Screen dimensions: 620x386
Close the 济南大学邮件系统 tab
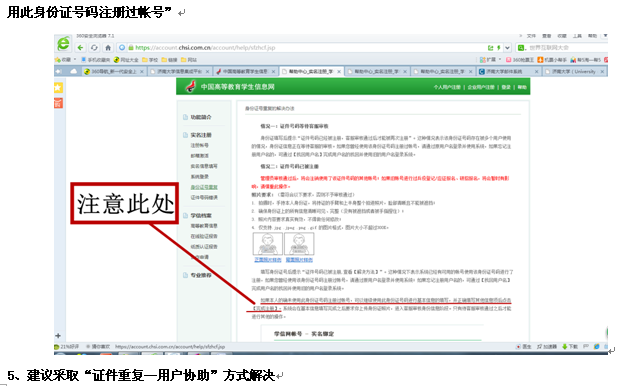536,72
